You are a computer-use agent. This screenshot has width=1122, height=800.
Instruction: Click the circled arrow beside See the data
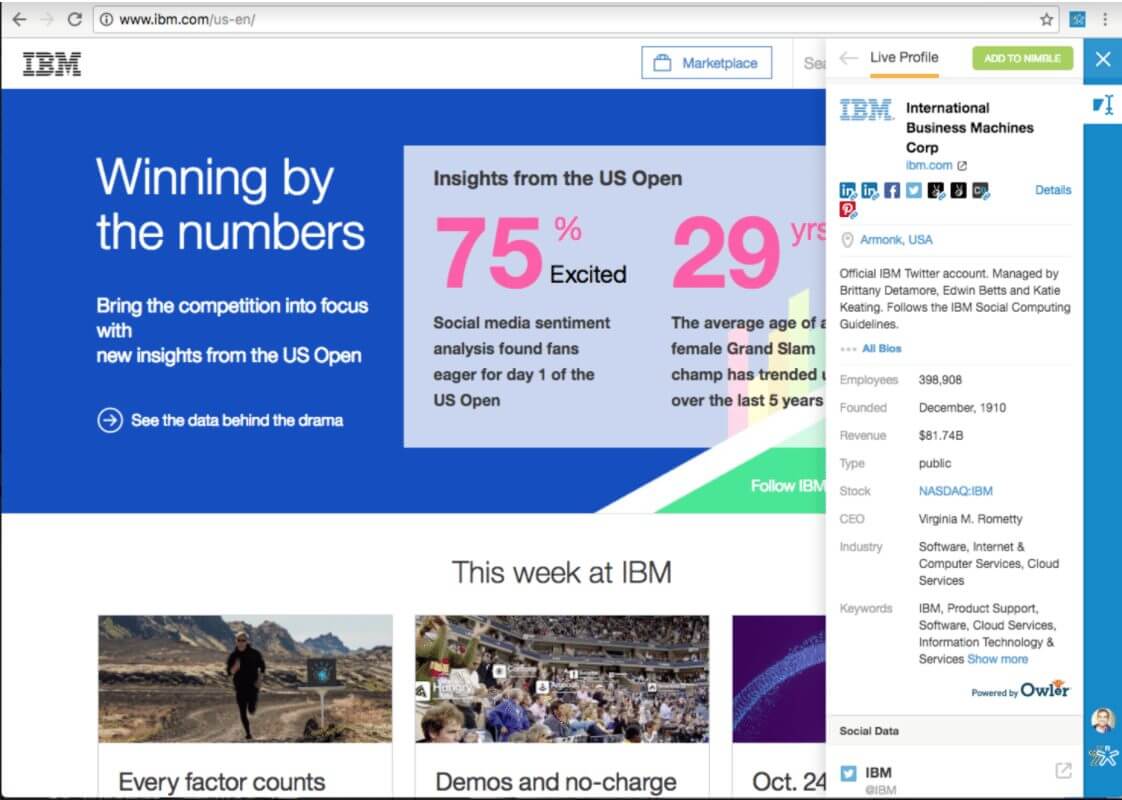[x=109, y=420]
